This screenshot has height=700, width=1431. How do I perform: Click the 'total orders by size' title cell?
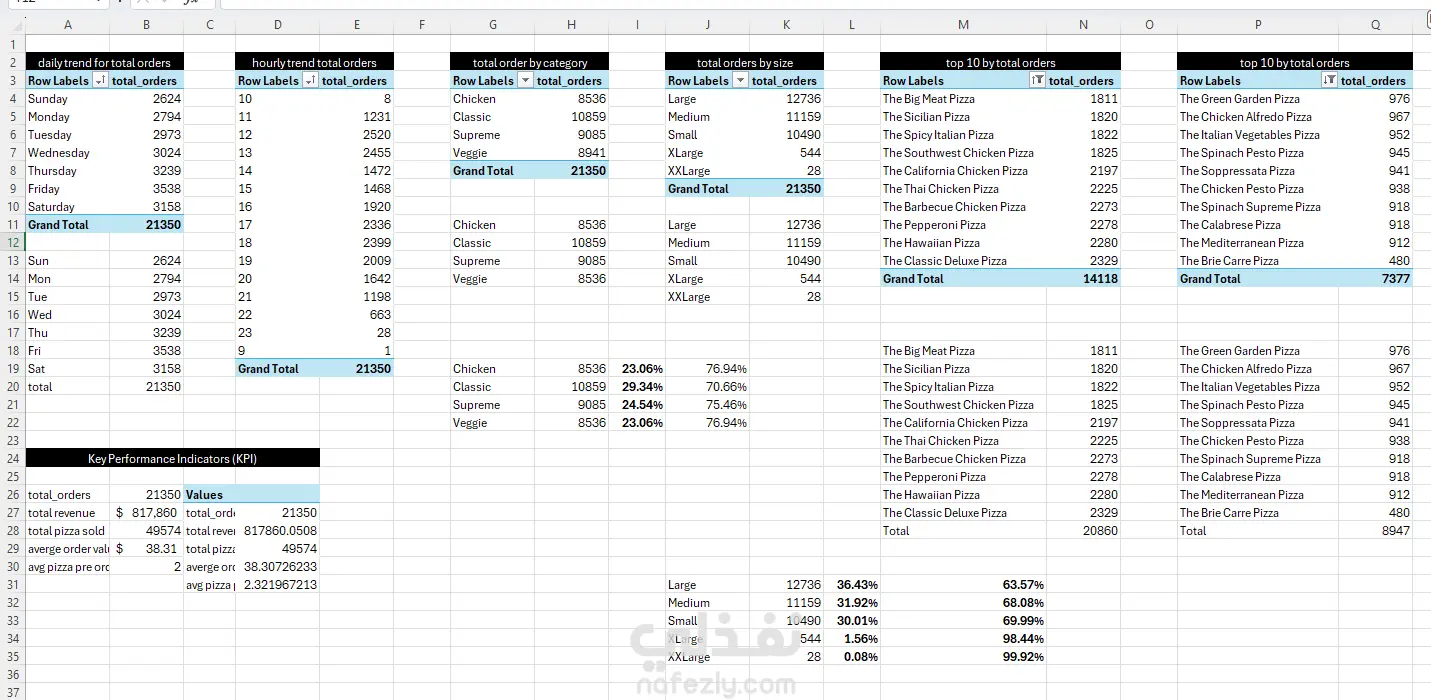745,62
